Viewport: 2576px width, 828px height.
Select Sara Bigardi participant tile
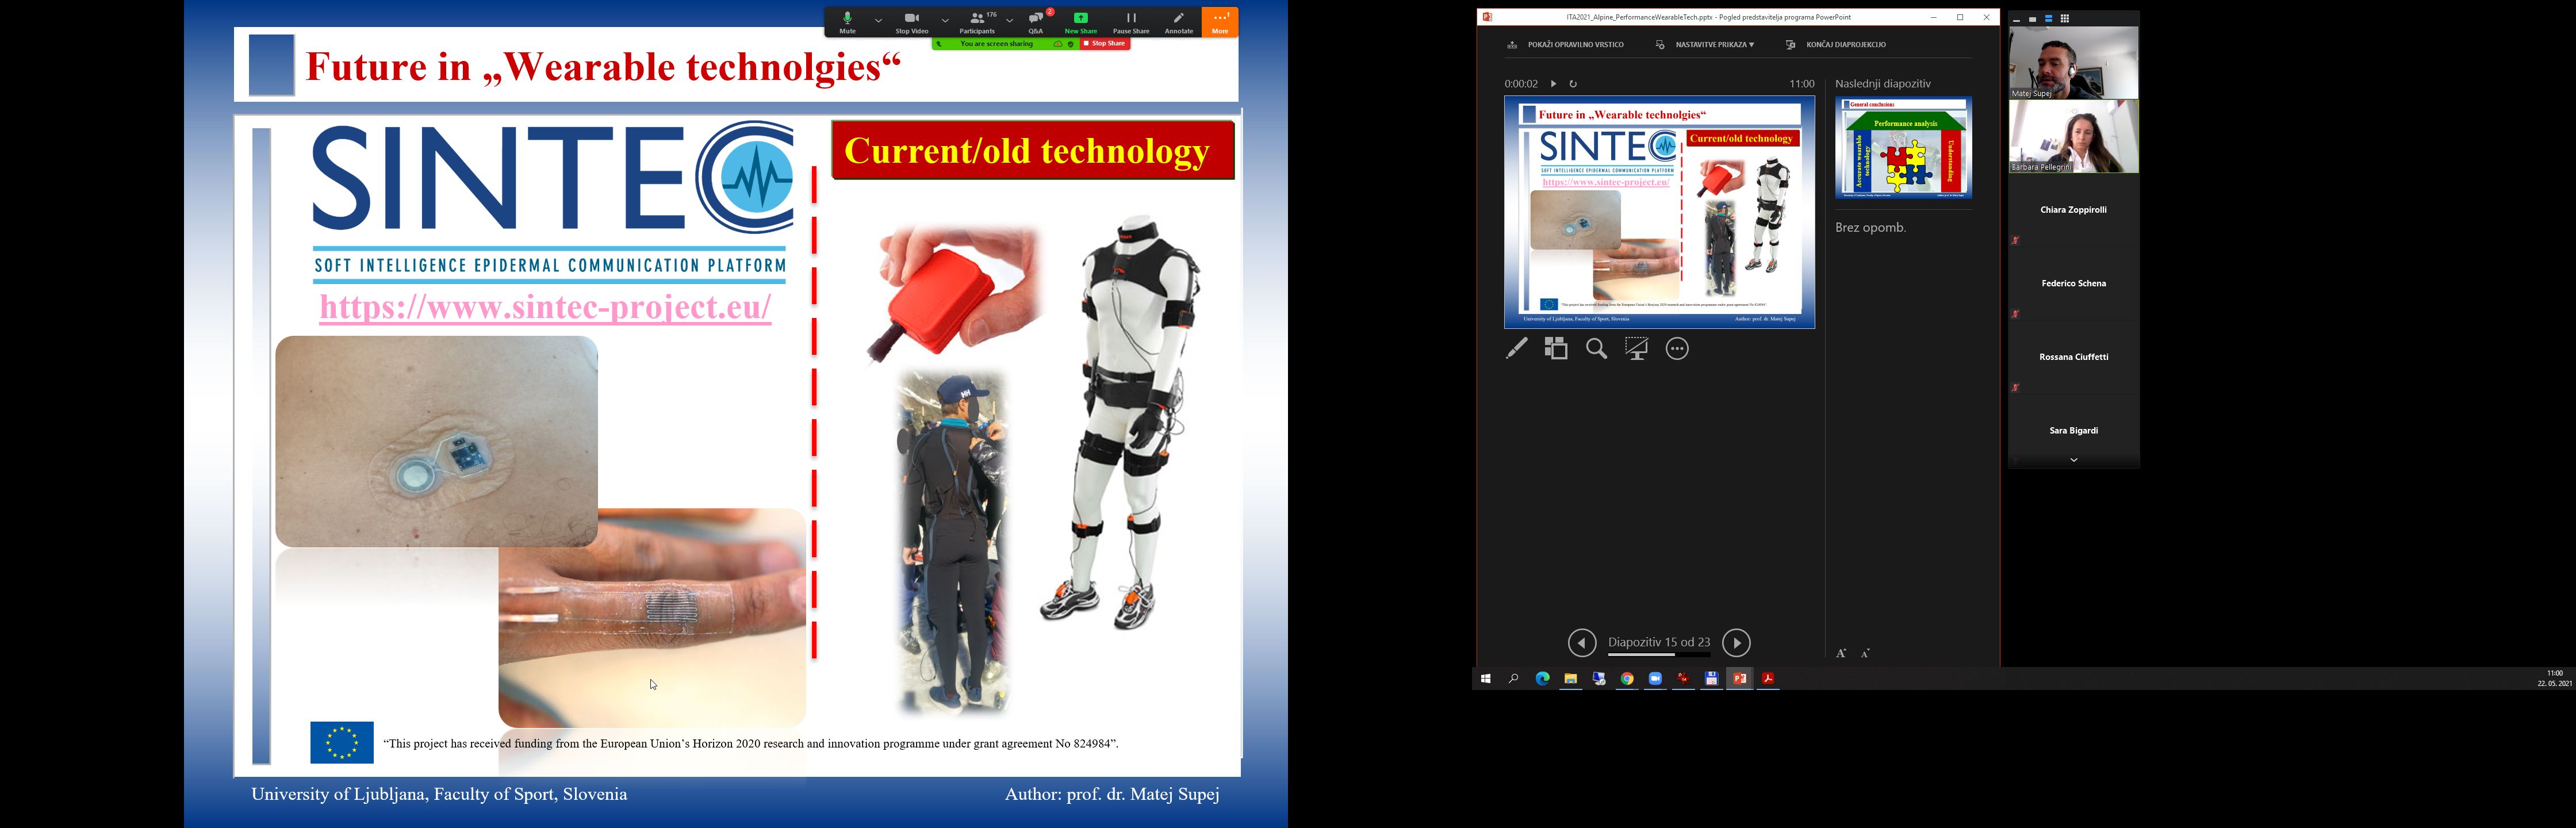coord(2073,431)
